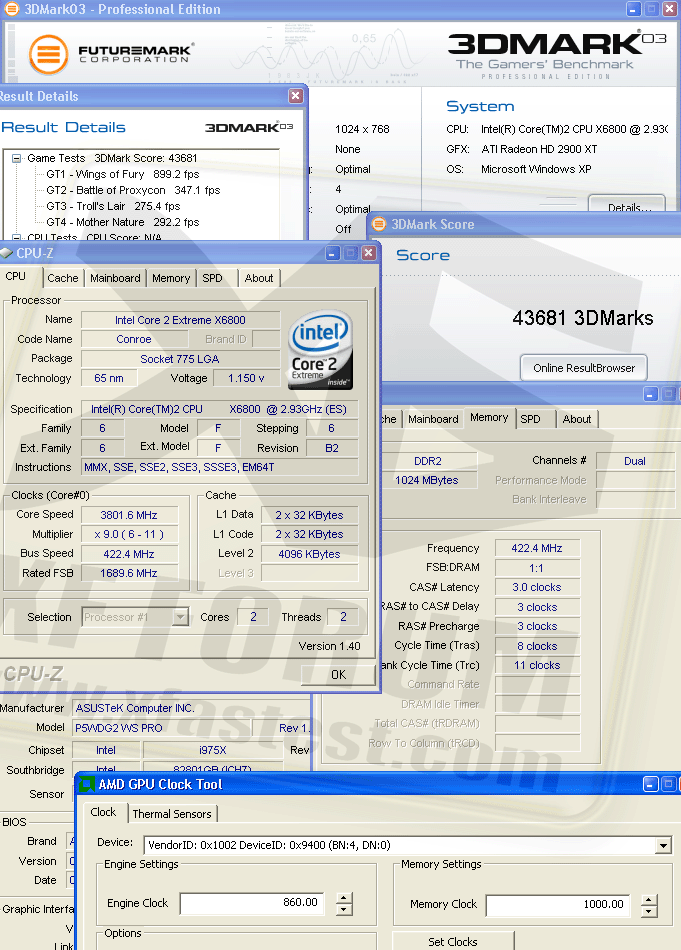
Task: Click the 3DMark Score window icon
Action: (x=379, y=224)
